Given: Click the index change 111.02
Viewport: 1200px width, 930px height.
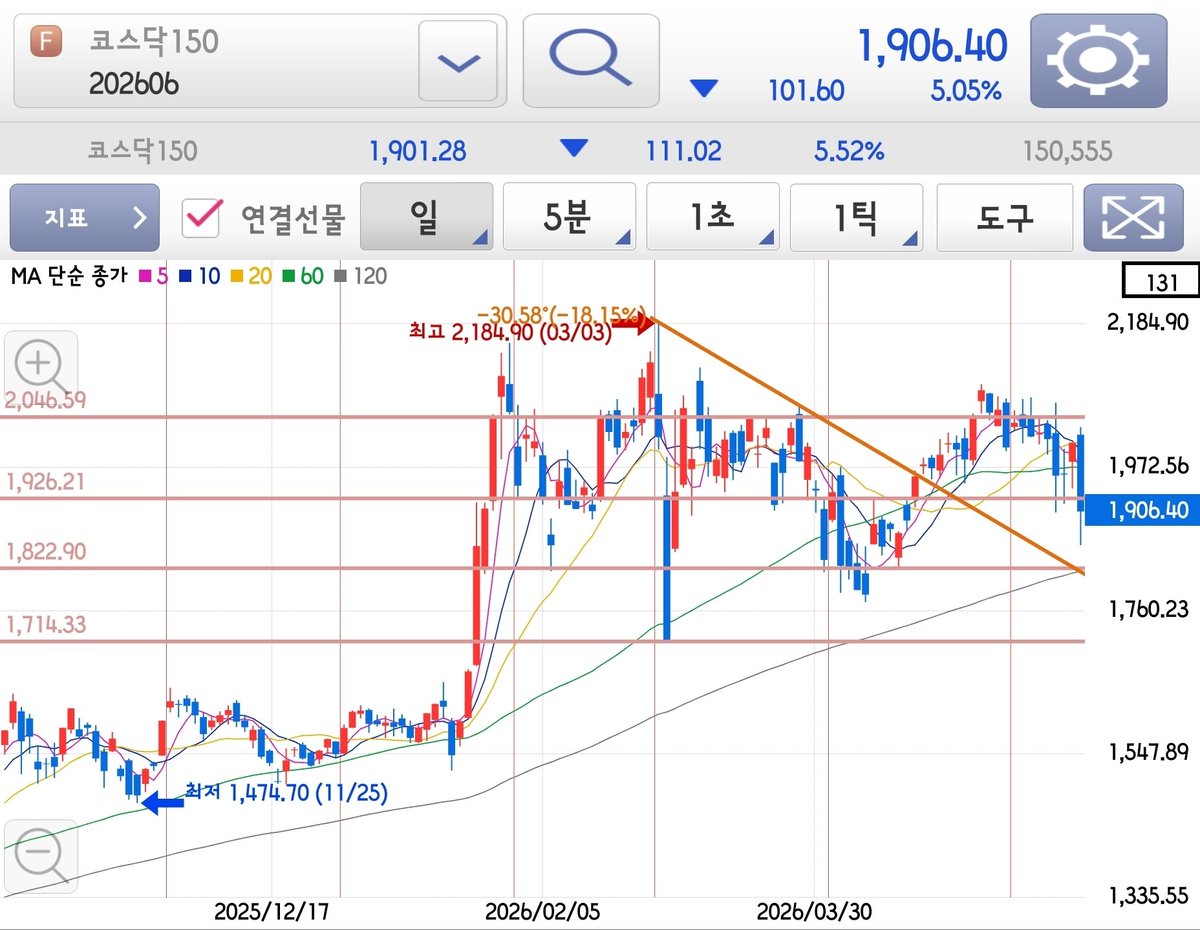Looking at the screenshot, I should point(683,152).
